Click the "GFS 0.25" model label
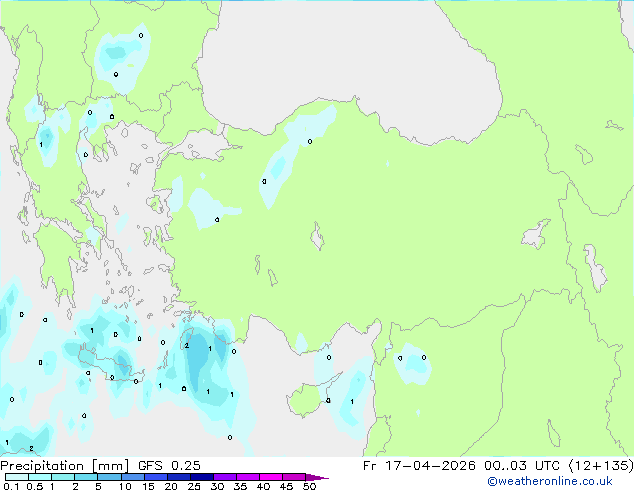 point(169,466)
